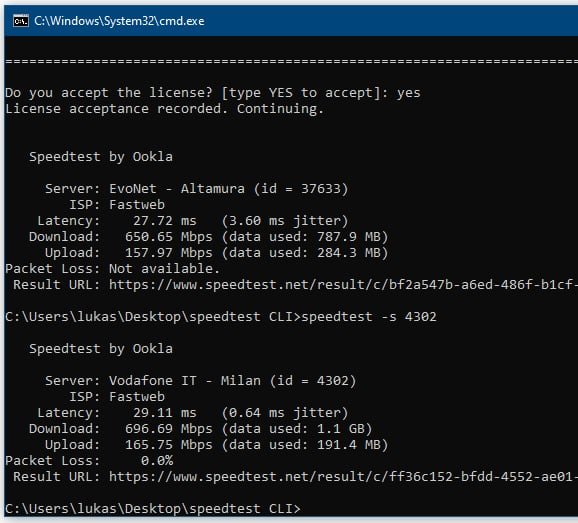Click the Packet Loss 0.0% value
The width and height of the screenshot is (578, 523).
(x=157, y=461)
